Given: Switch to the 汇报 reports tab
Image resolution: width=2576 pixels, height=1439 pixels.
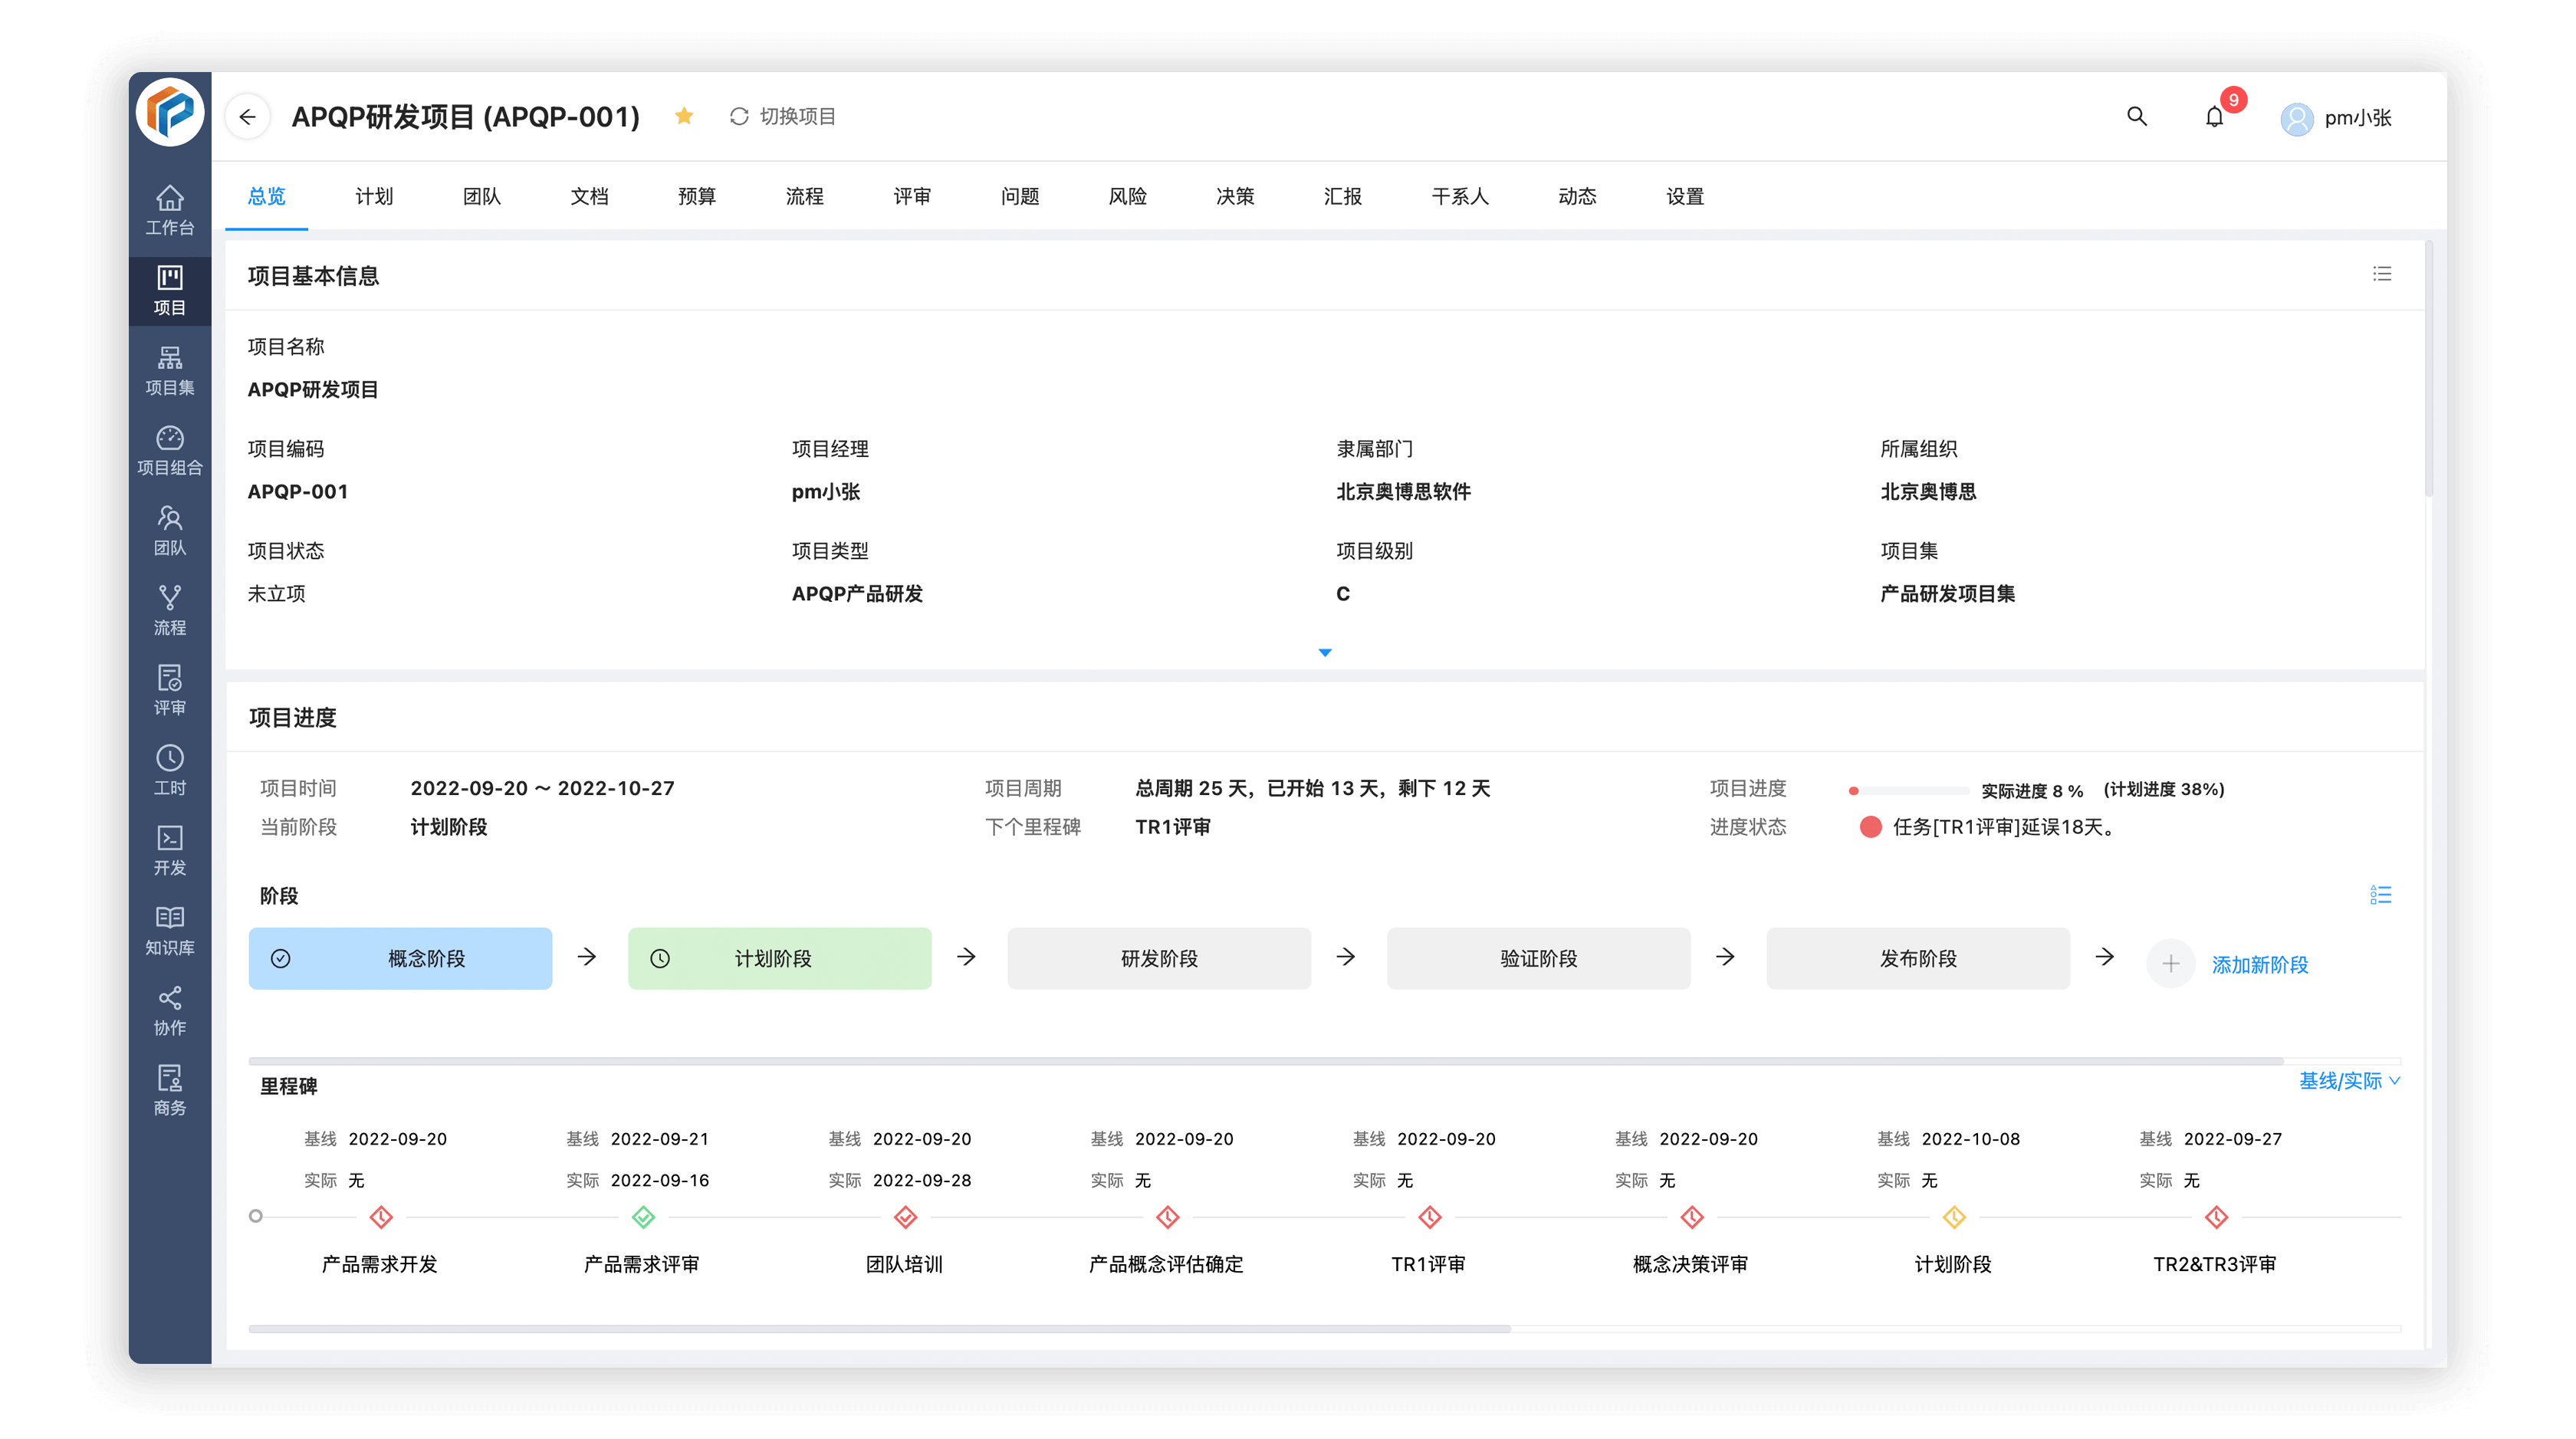Looking at the screenshot, I should pos(1342,196).
